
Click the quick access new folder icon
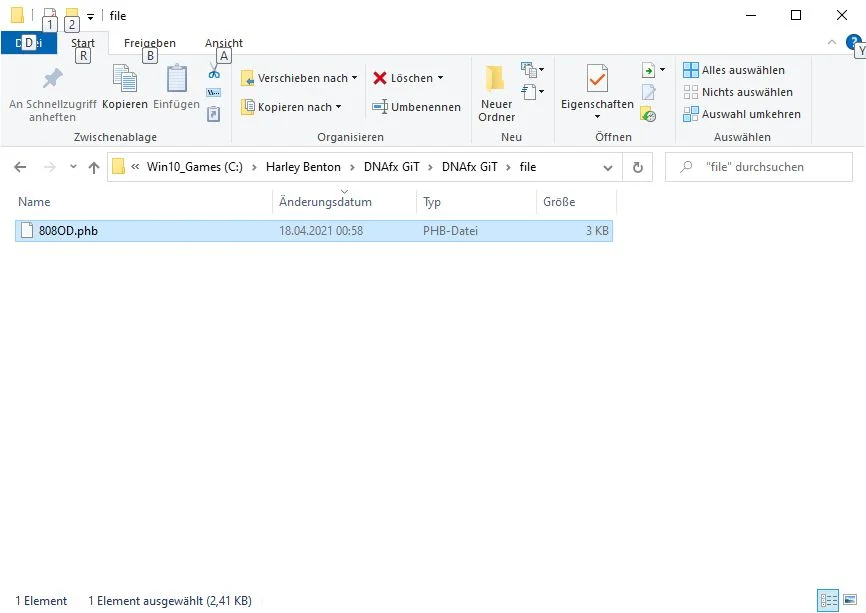[x=71, y=15]
